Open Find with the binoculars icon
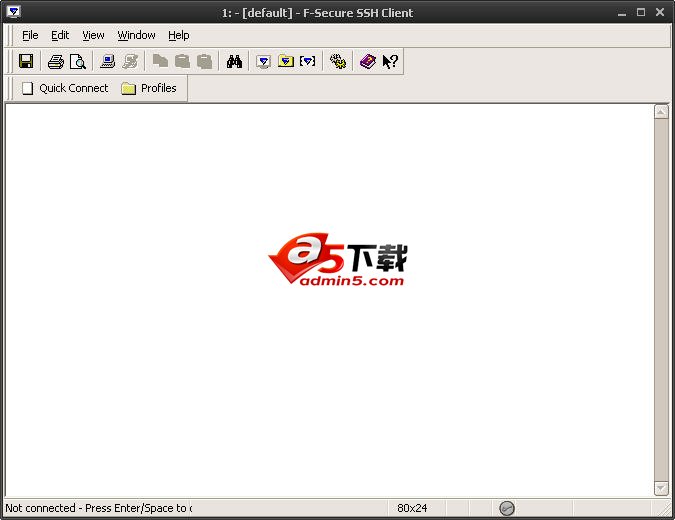Image resolution: width=675 pixels, height=520 pixels. [x=235, y=61]
